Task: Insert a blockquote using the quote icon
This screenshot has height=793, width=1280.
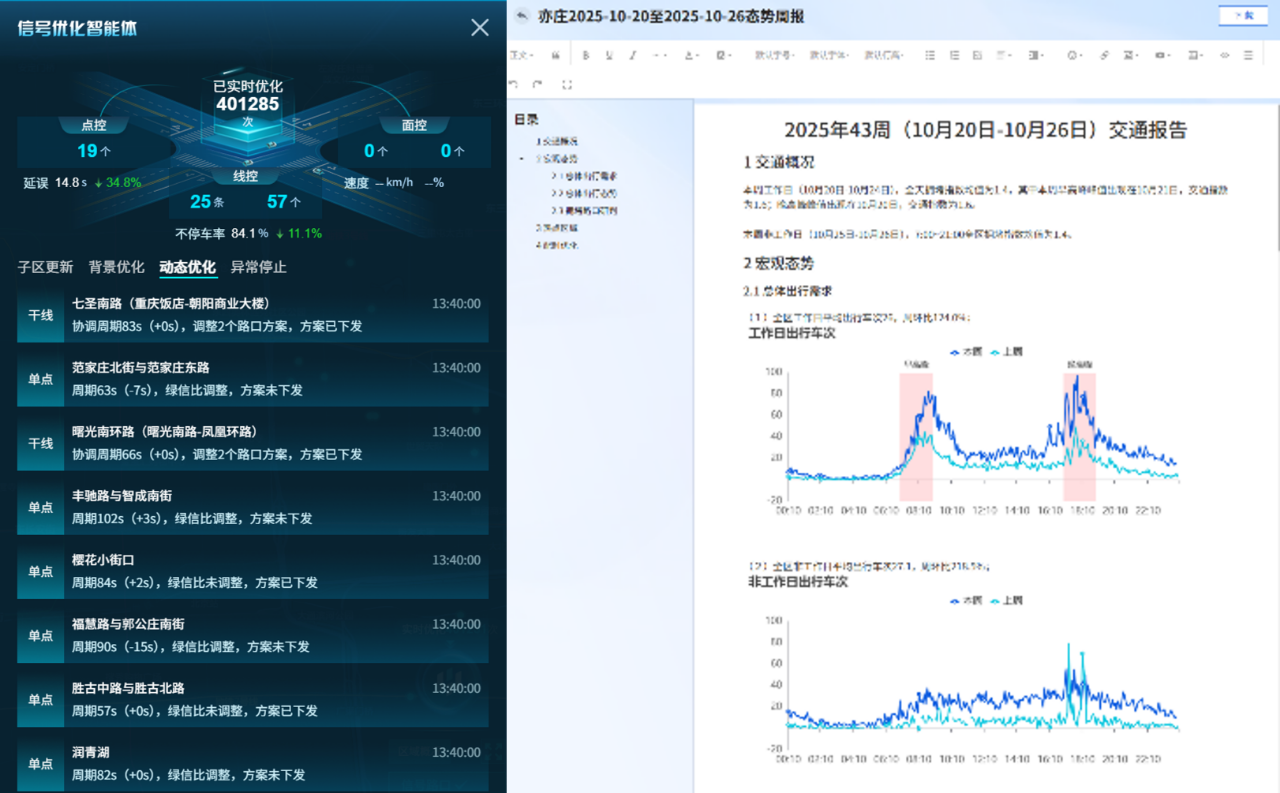Action: [555, 55]
